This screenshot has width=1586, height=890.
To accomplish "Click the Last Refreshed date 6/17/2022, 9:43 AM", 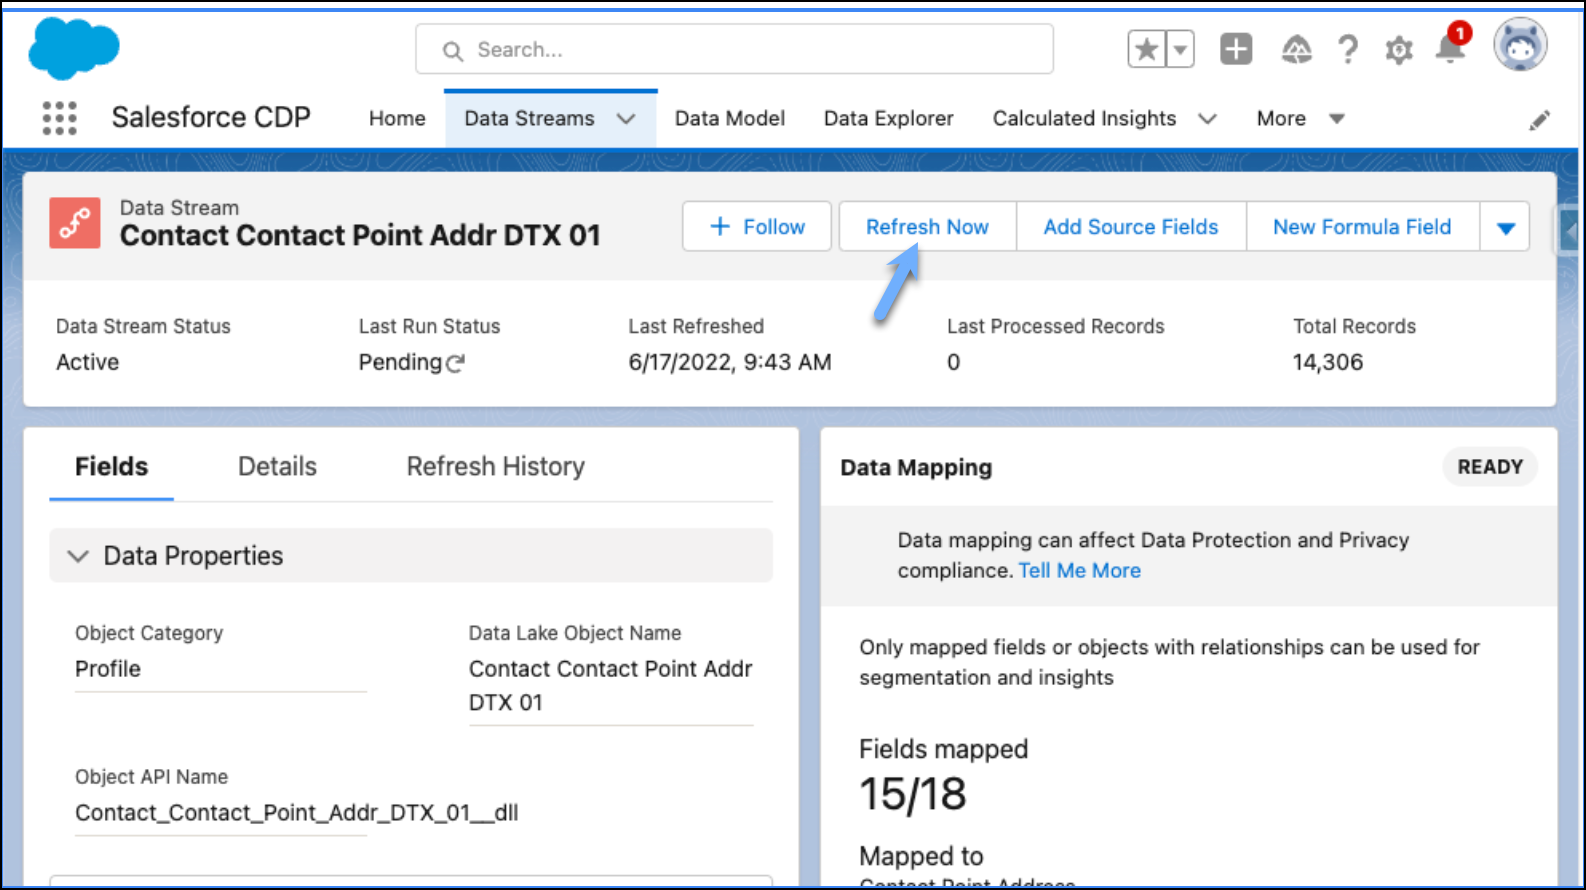I will coord(730,362).
